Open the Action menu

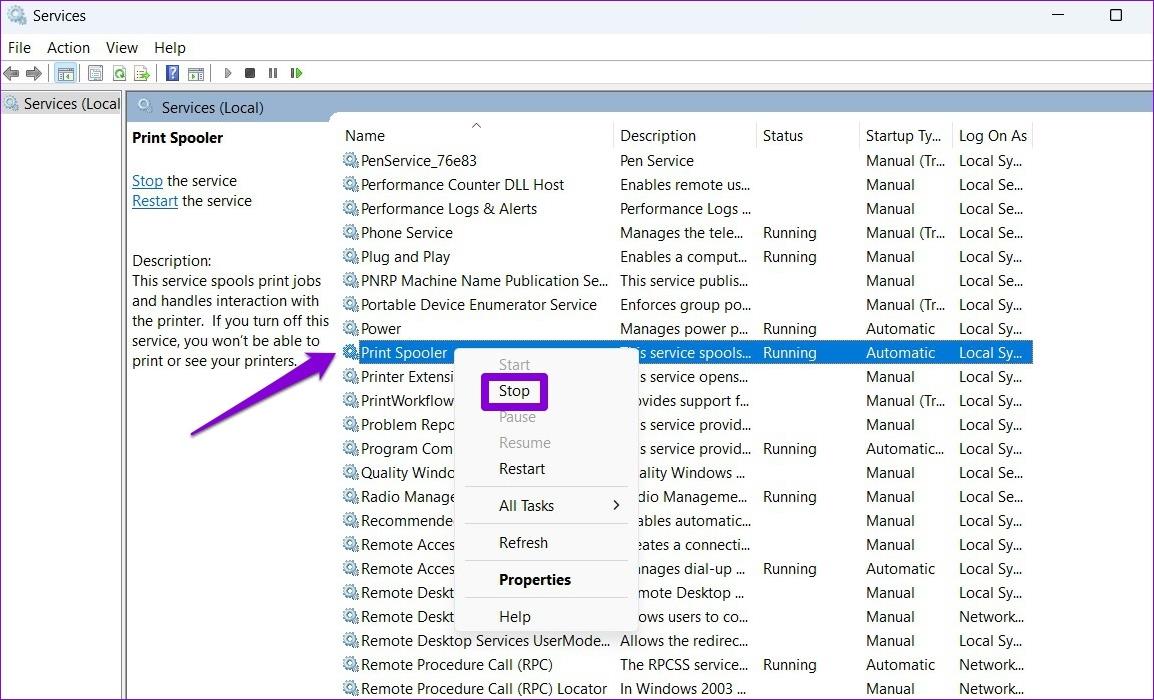point(68,47)
